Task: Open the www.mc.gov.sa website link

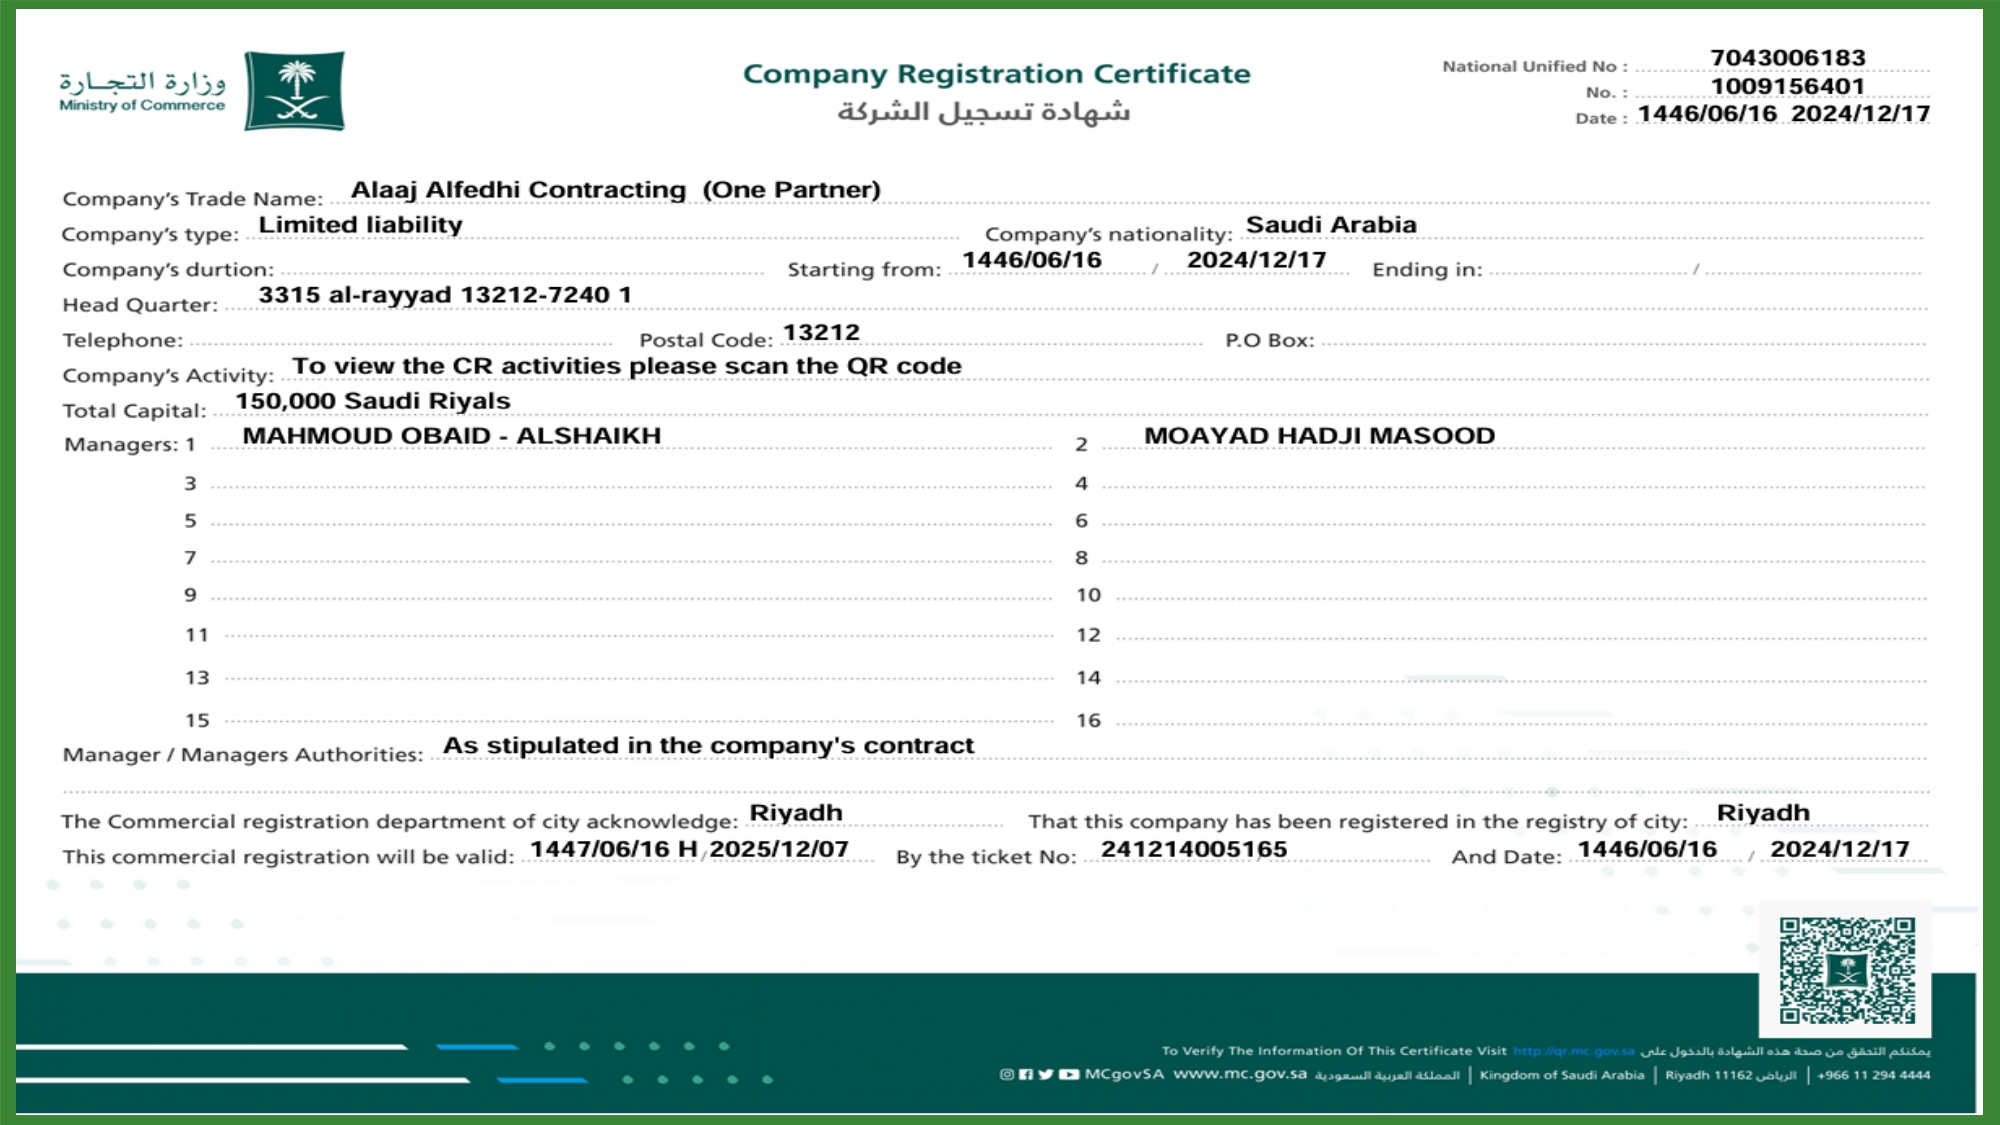Action: [x=1240, y=1074]
